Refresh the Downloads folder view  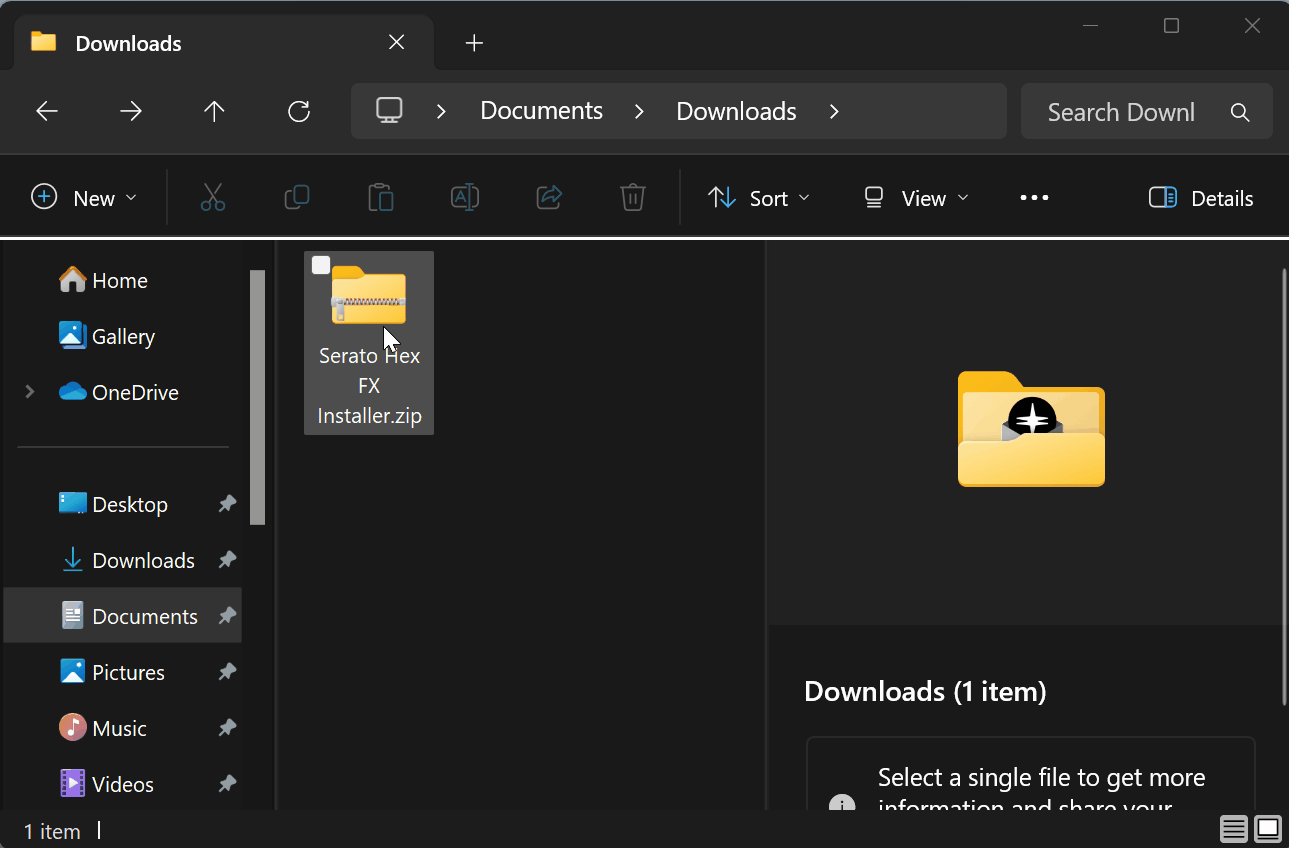299,111
